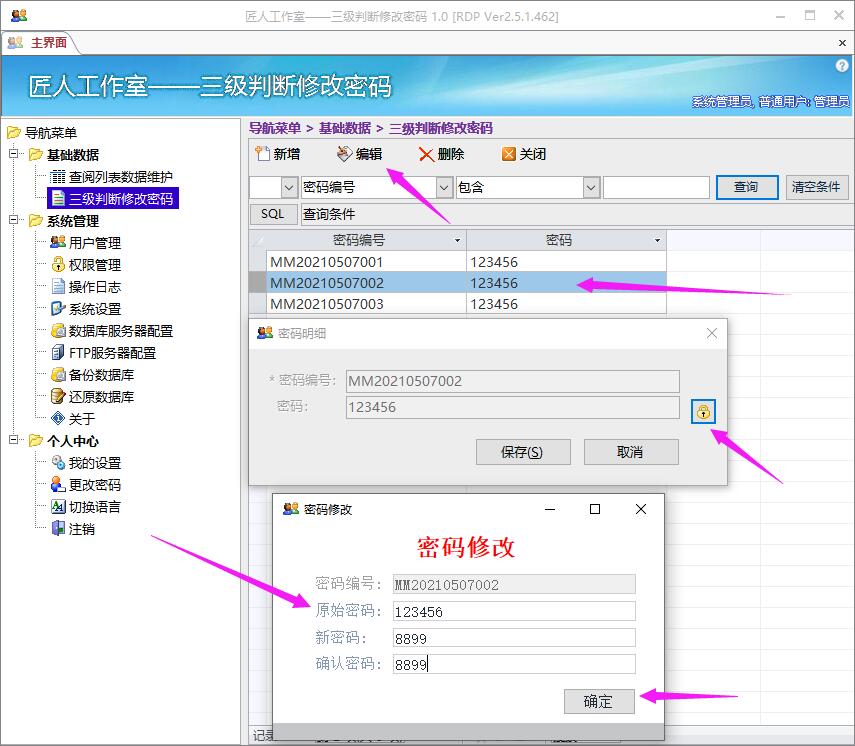Open 查阅列表数据维护 in the tree

coord(111,177)
